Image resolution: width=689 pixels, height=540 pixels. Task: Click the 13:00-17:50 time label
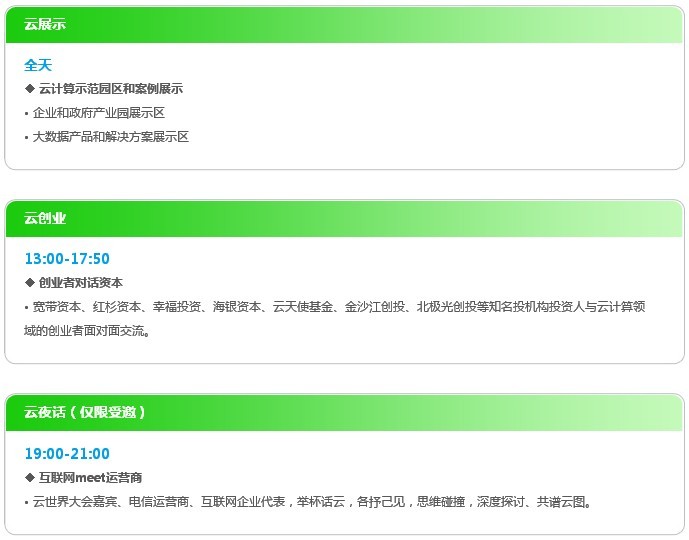[x=67, y=259]
